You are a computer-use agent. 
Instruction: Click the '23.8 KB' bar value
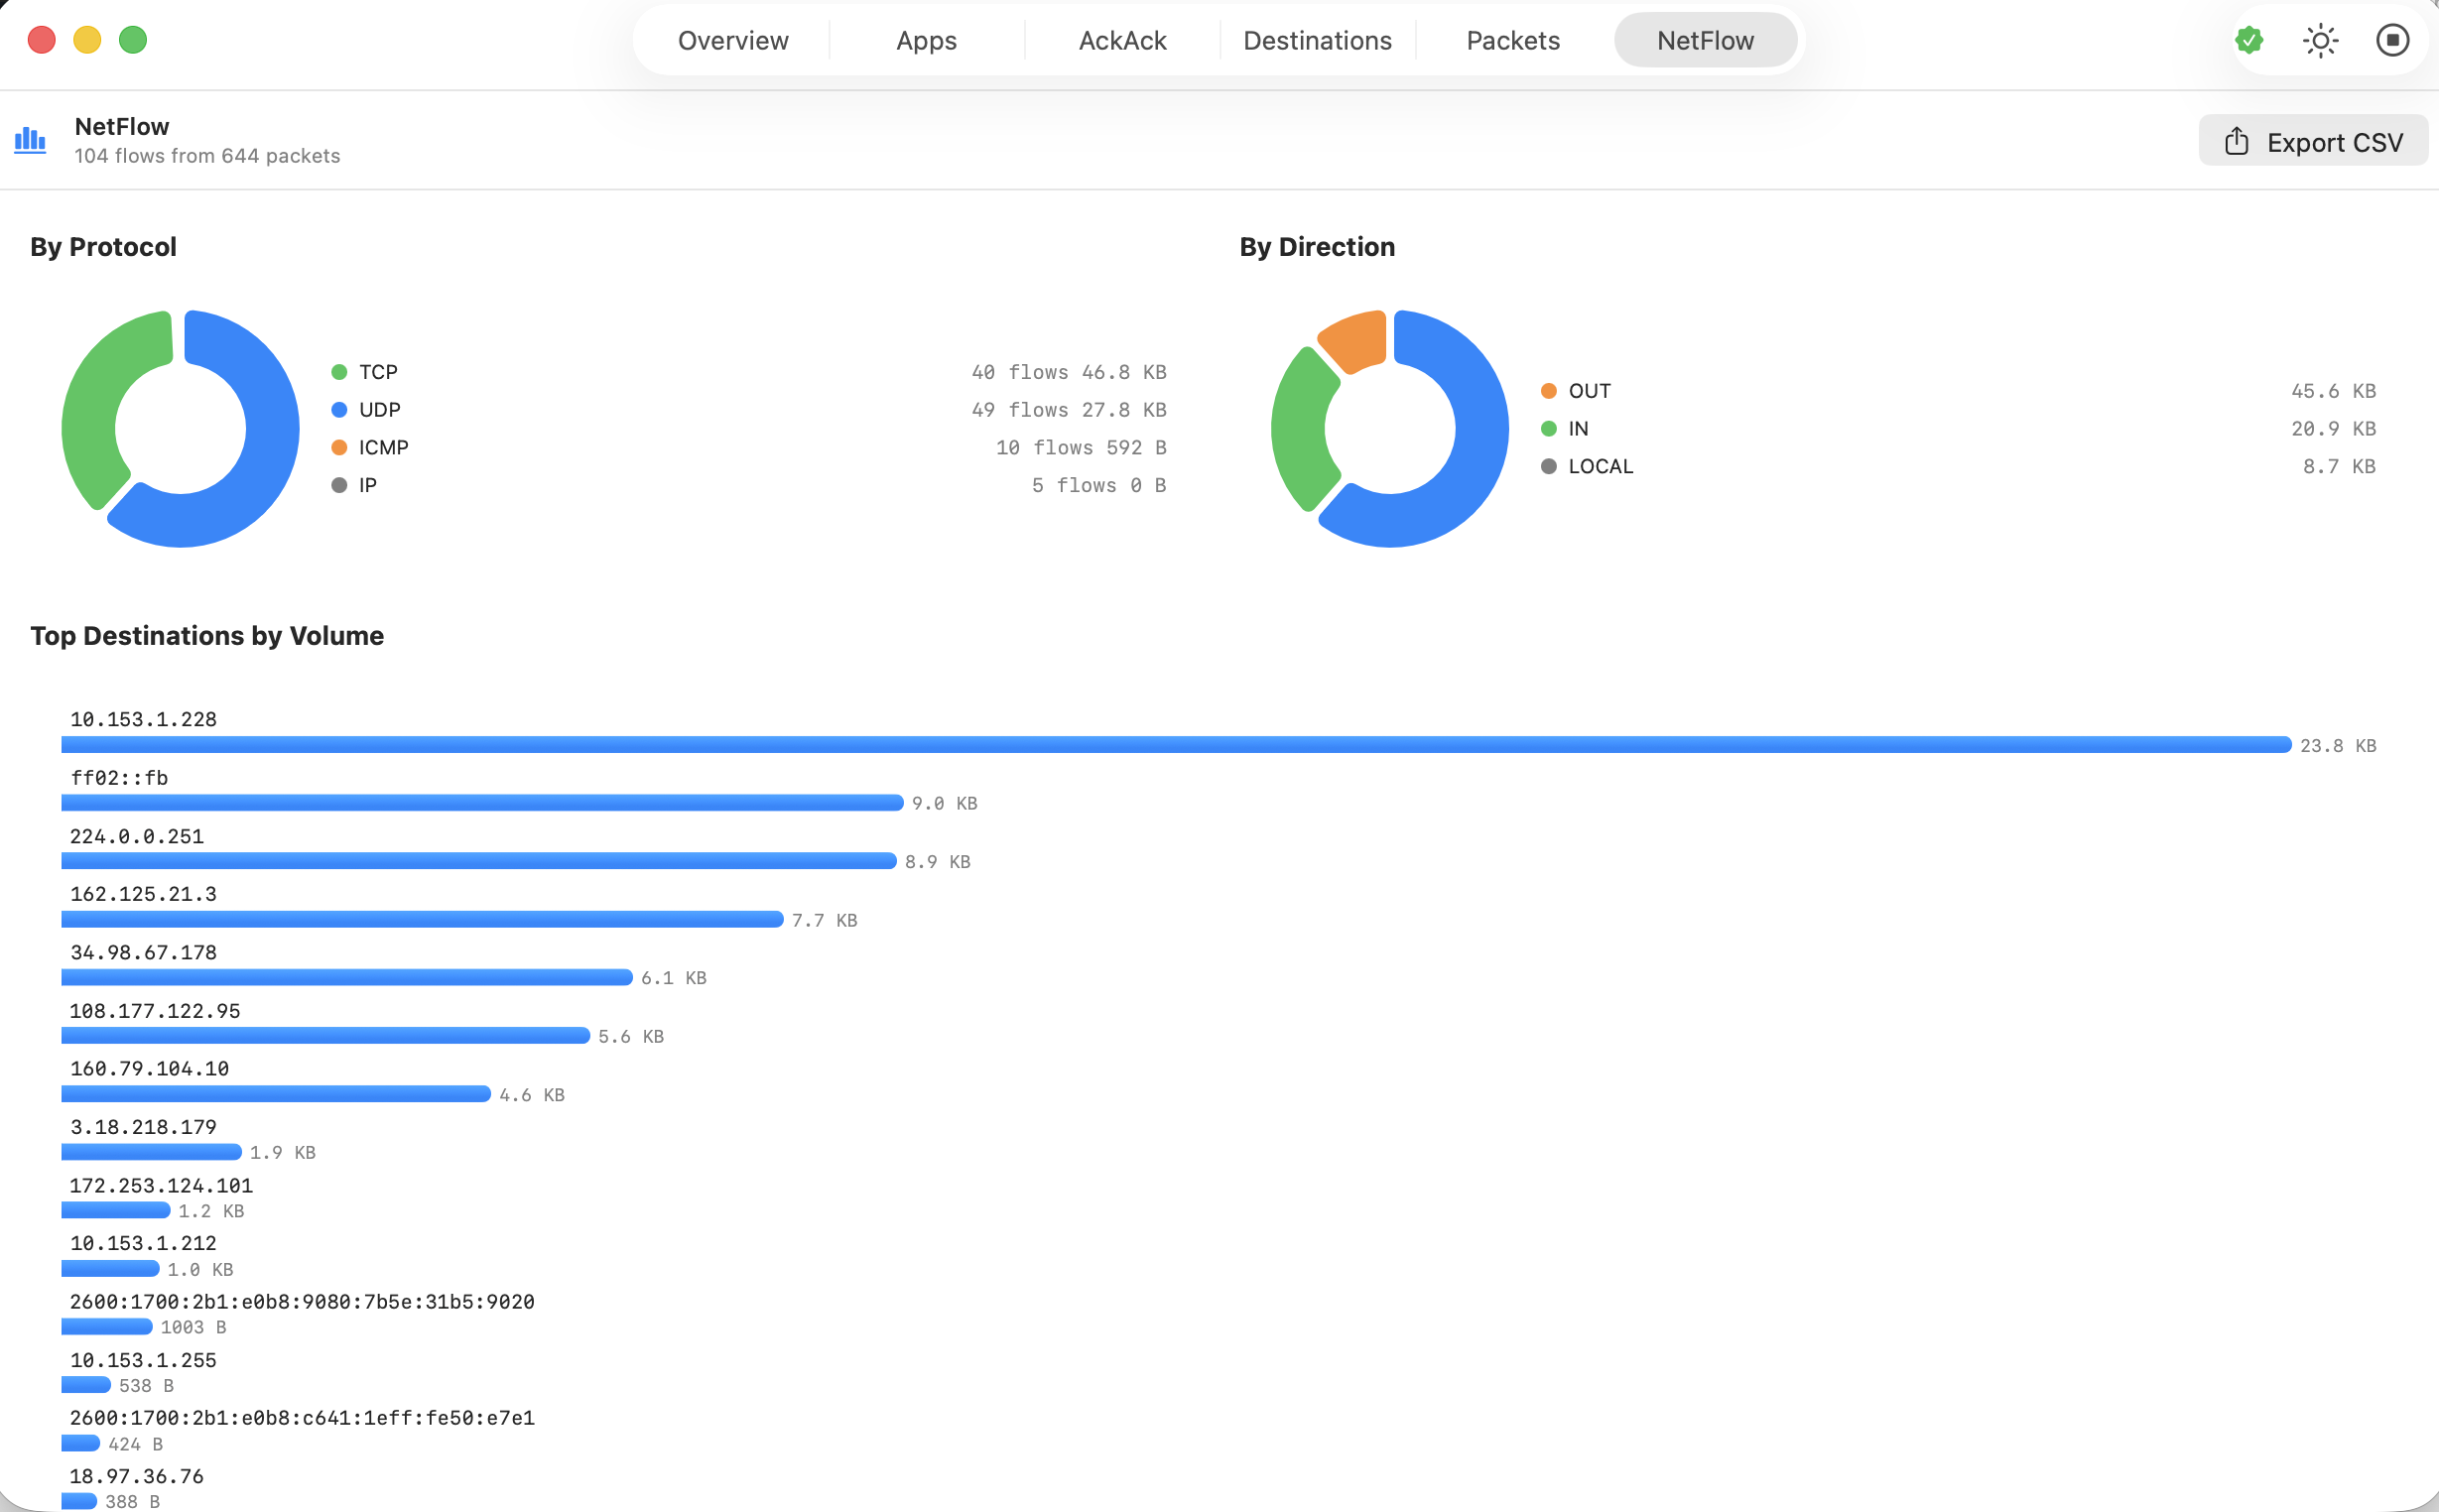pyautogui.click(x=2338, y=746)
